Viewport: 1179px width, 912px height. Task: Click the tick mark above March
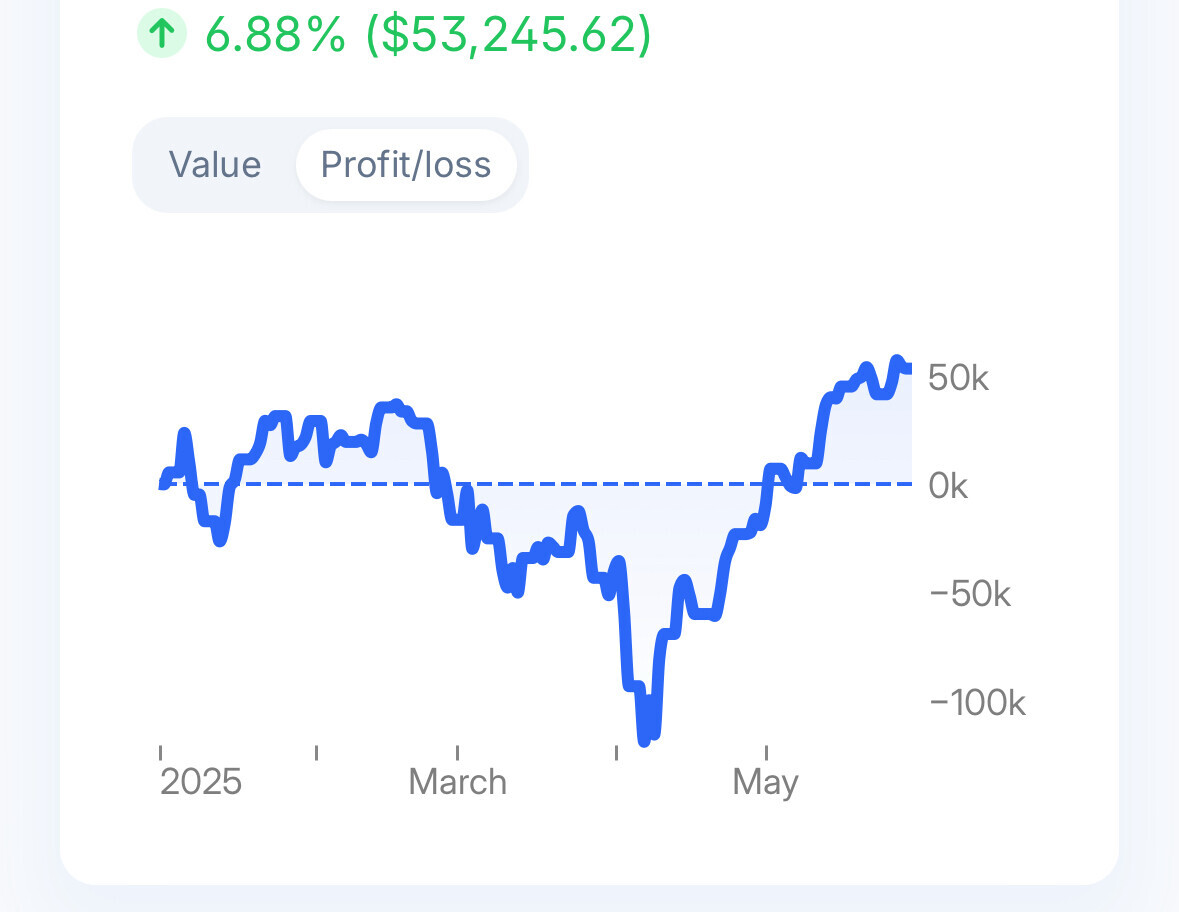coord(457,752)
